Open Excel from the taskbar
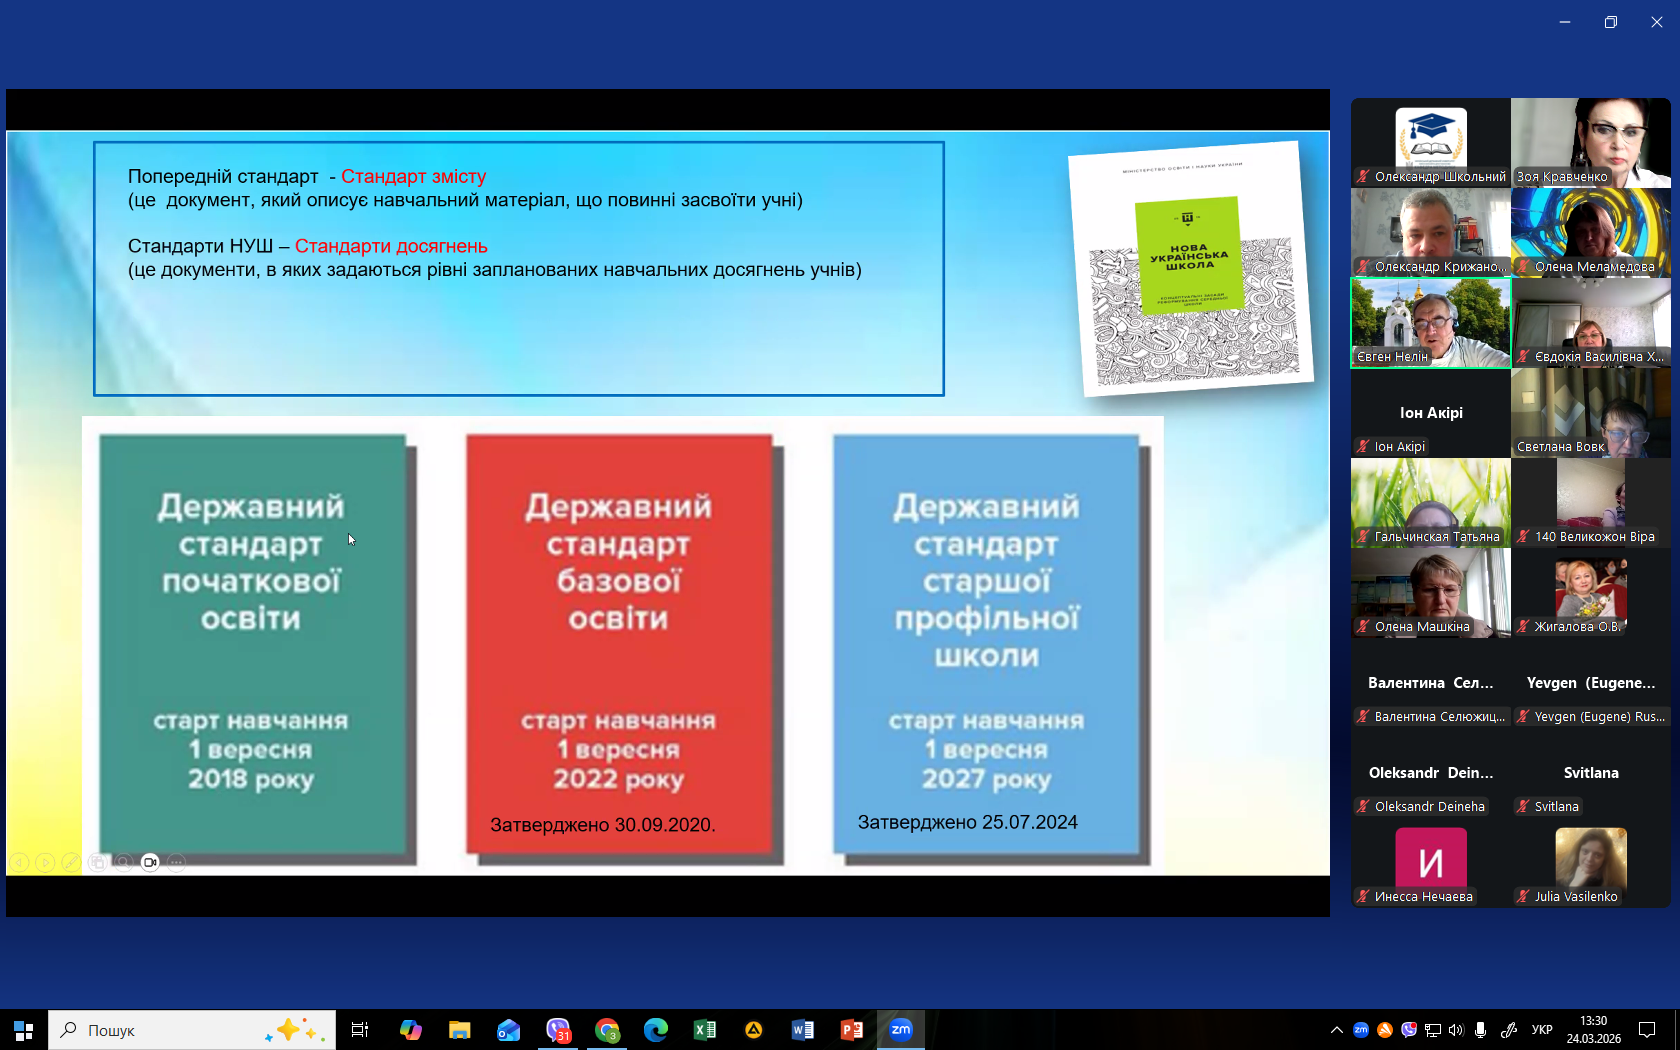The image size is (1680, 1050). [705, 1030]
